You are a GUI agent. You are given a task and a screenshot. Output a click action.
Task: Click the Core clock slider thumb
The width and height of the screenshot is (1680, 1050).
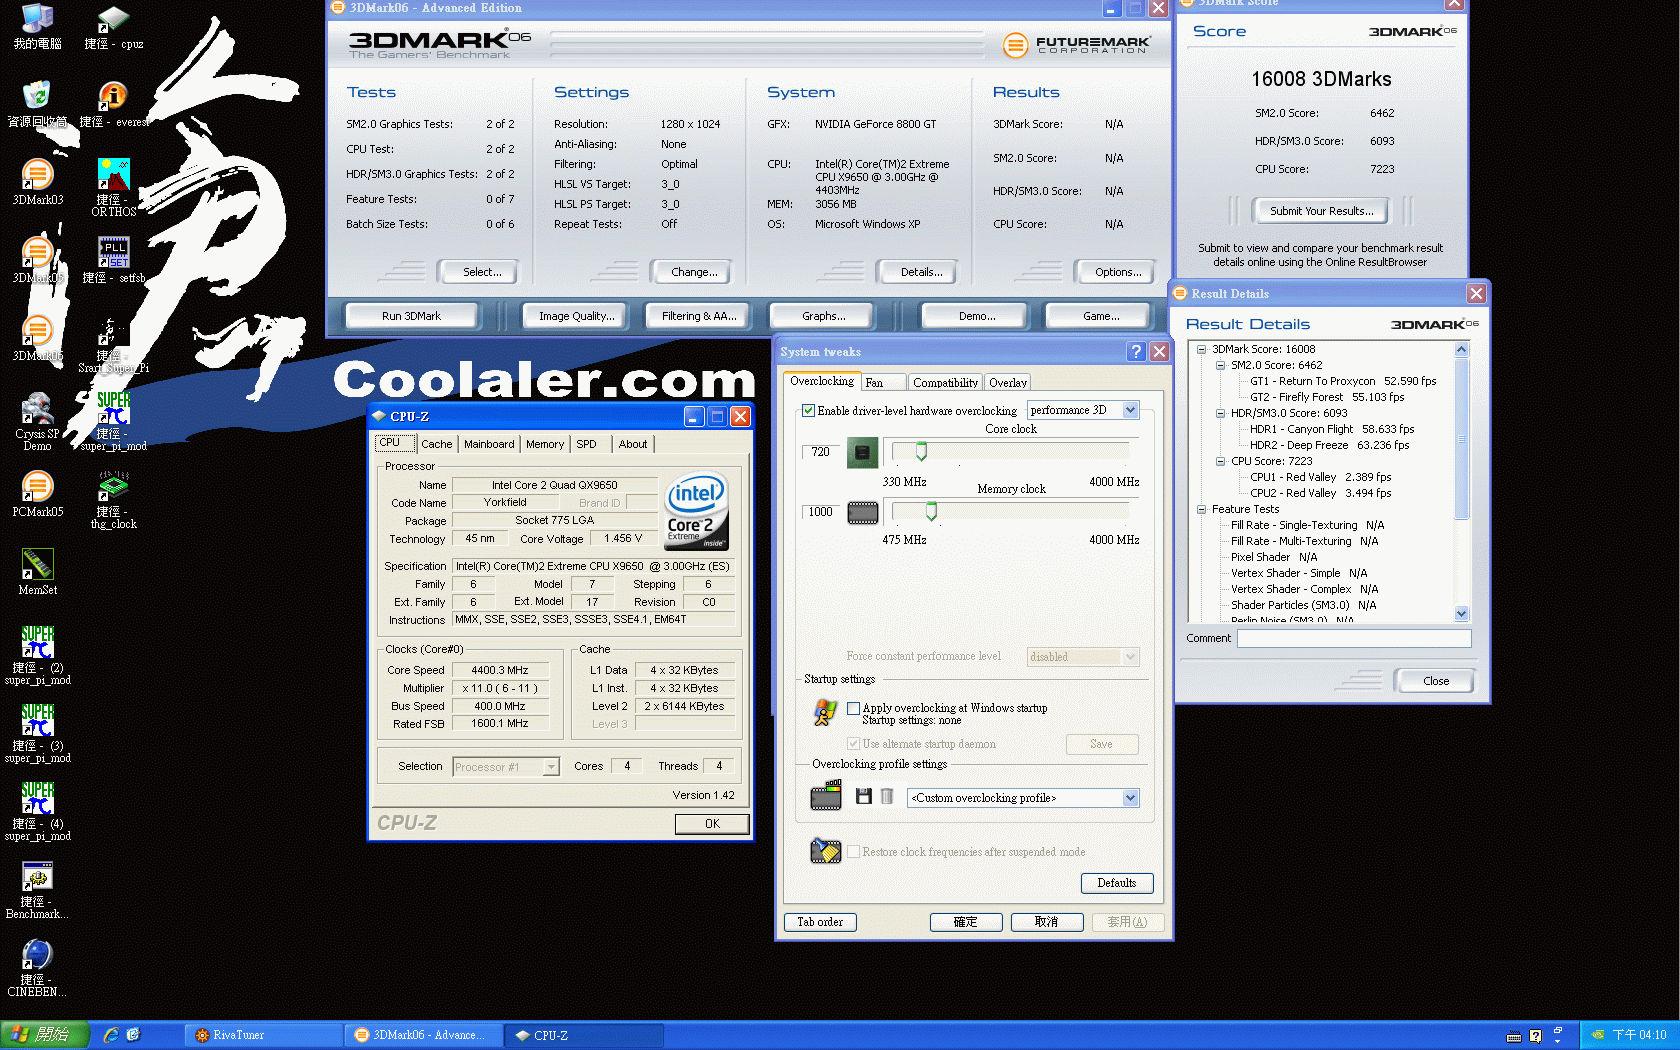[x=921, y=452]
